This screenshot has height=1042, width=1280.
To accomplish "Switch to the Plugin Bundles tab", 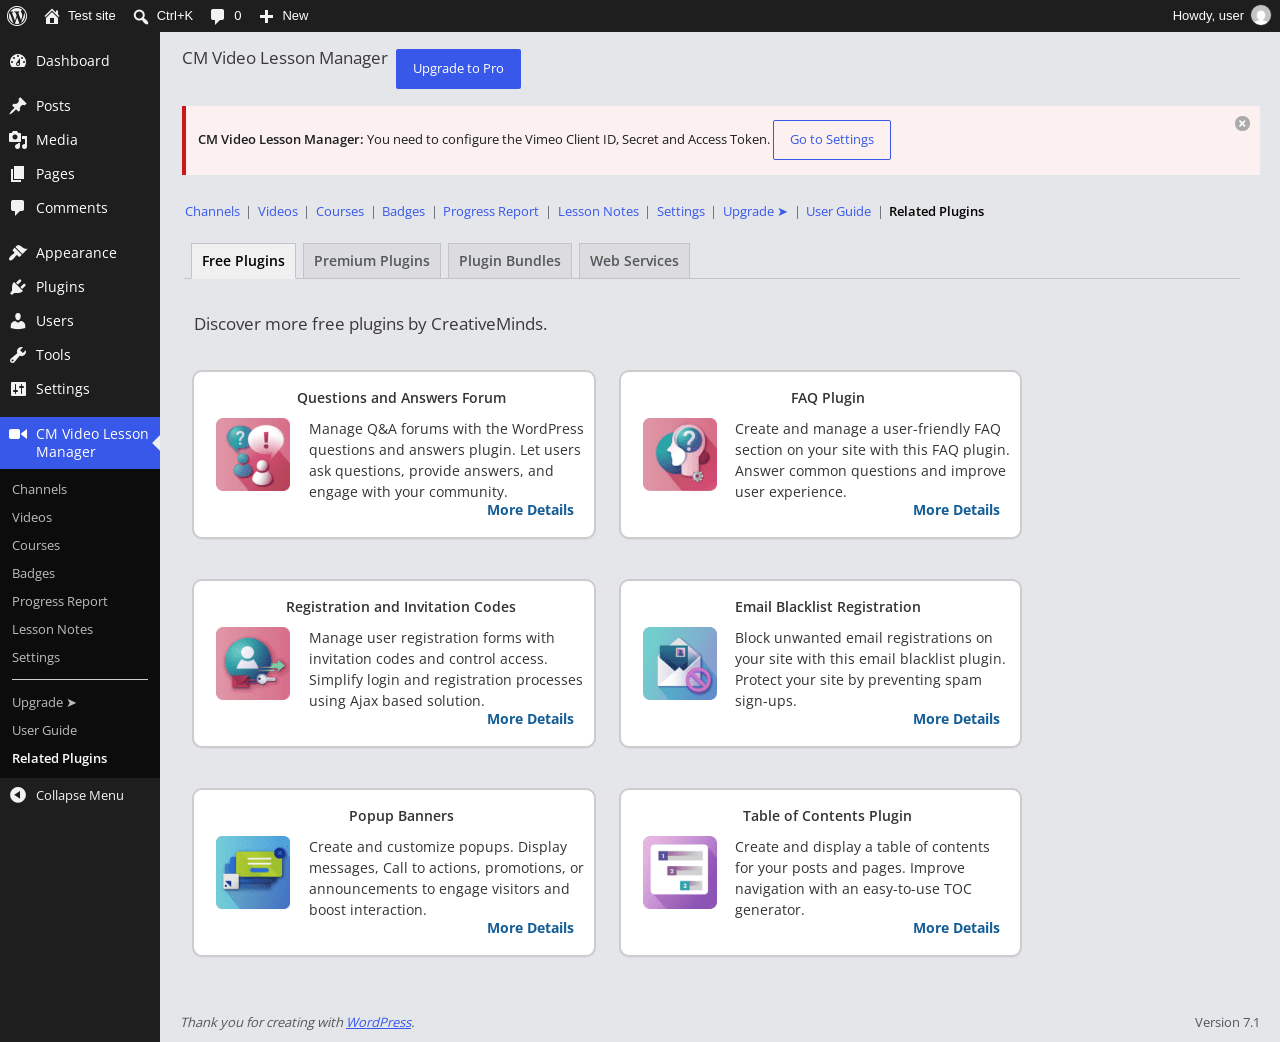I will click(510, 261).
